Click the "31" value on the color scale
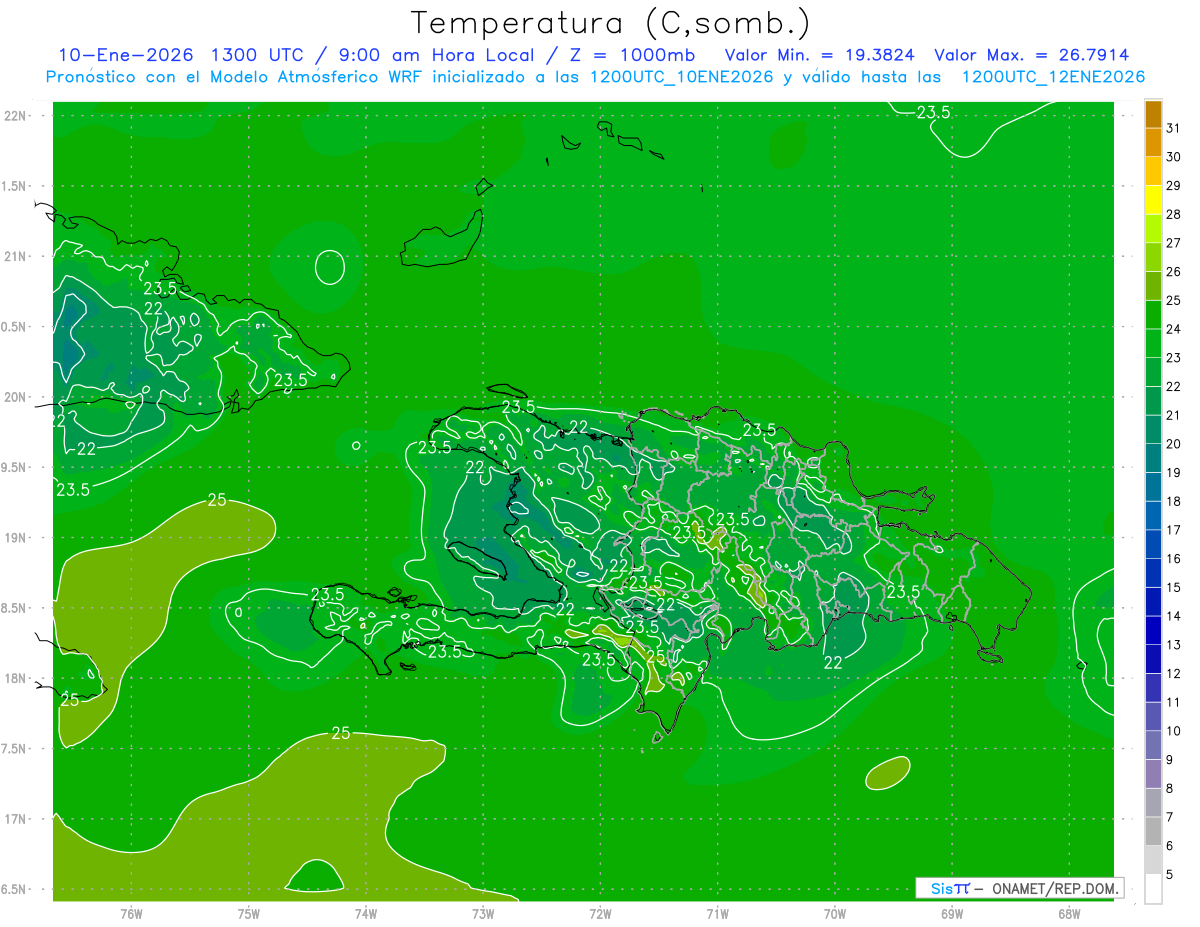Viewport: 1200px width, 927px height. 1173,128
